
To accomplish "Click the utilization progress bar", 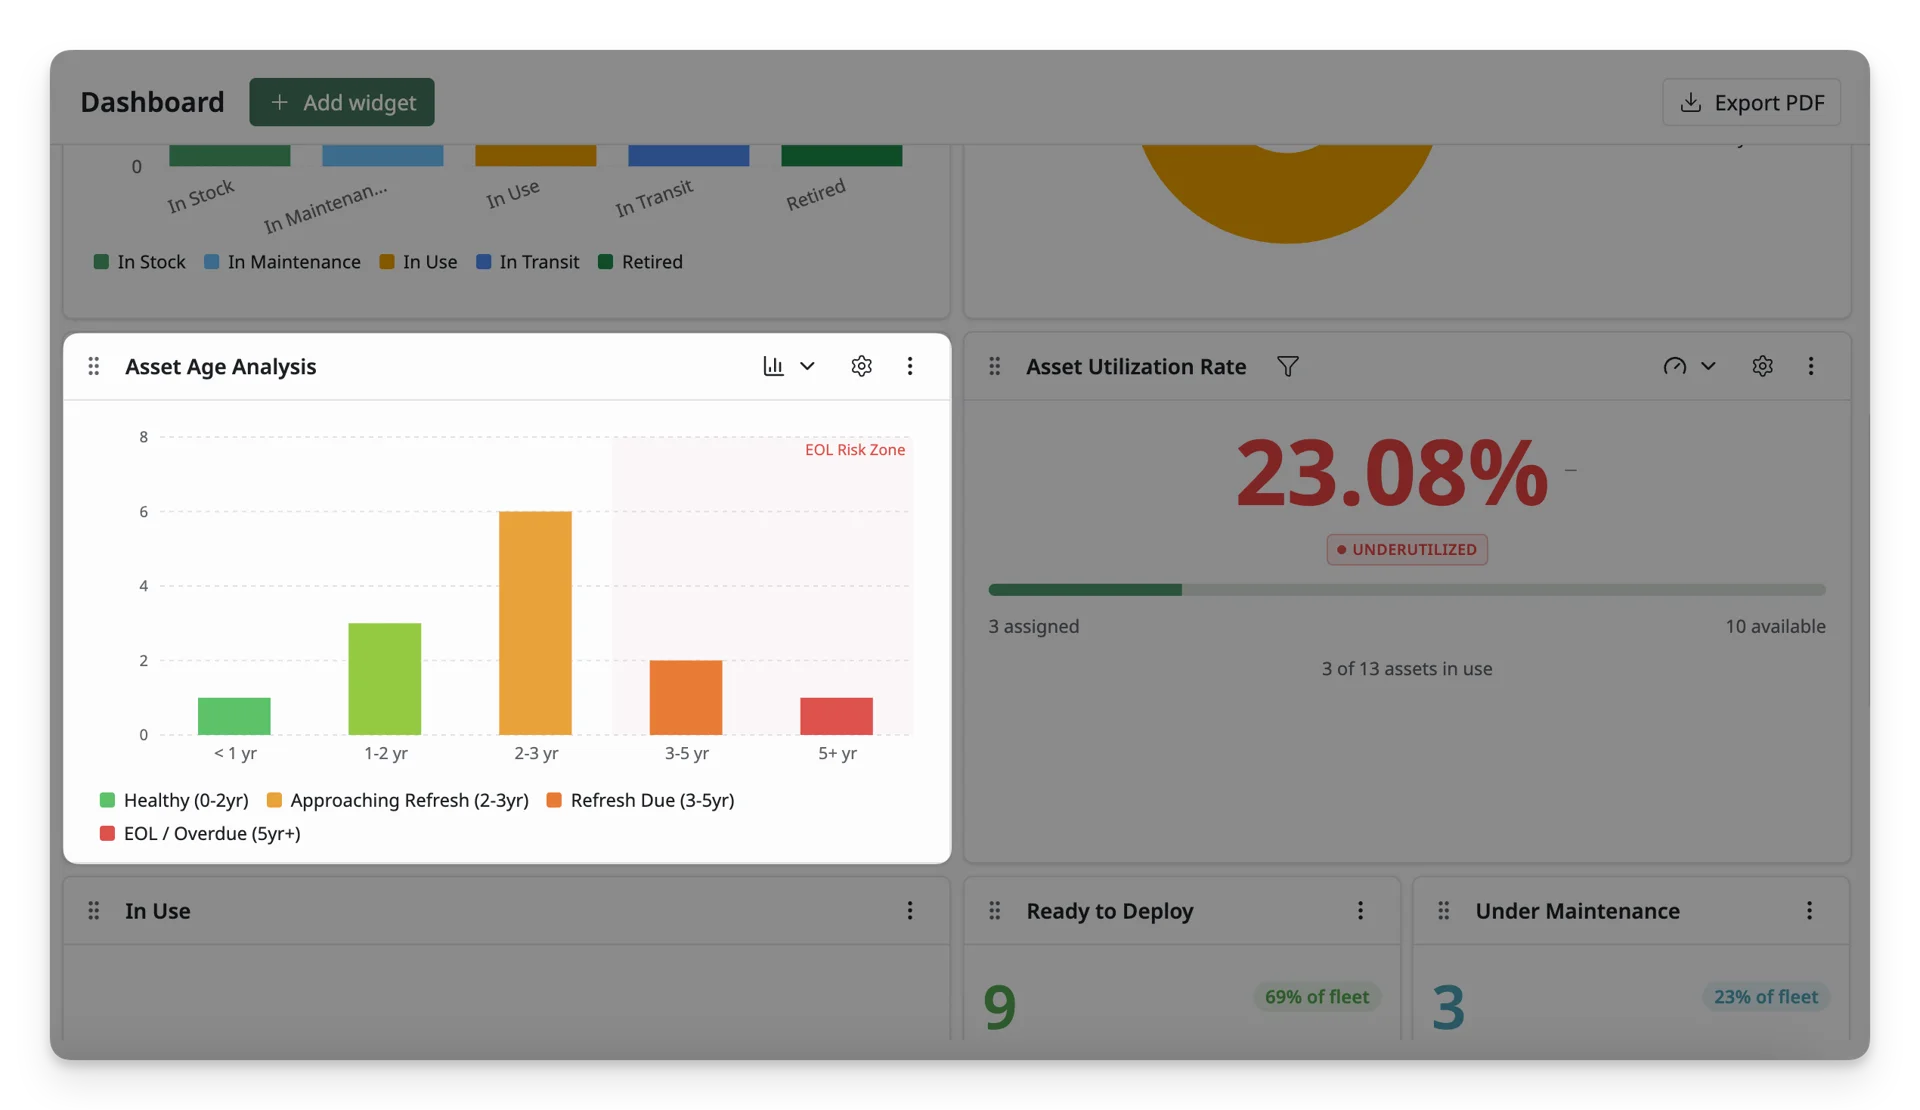I will tap(1407, 590).
